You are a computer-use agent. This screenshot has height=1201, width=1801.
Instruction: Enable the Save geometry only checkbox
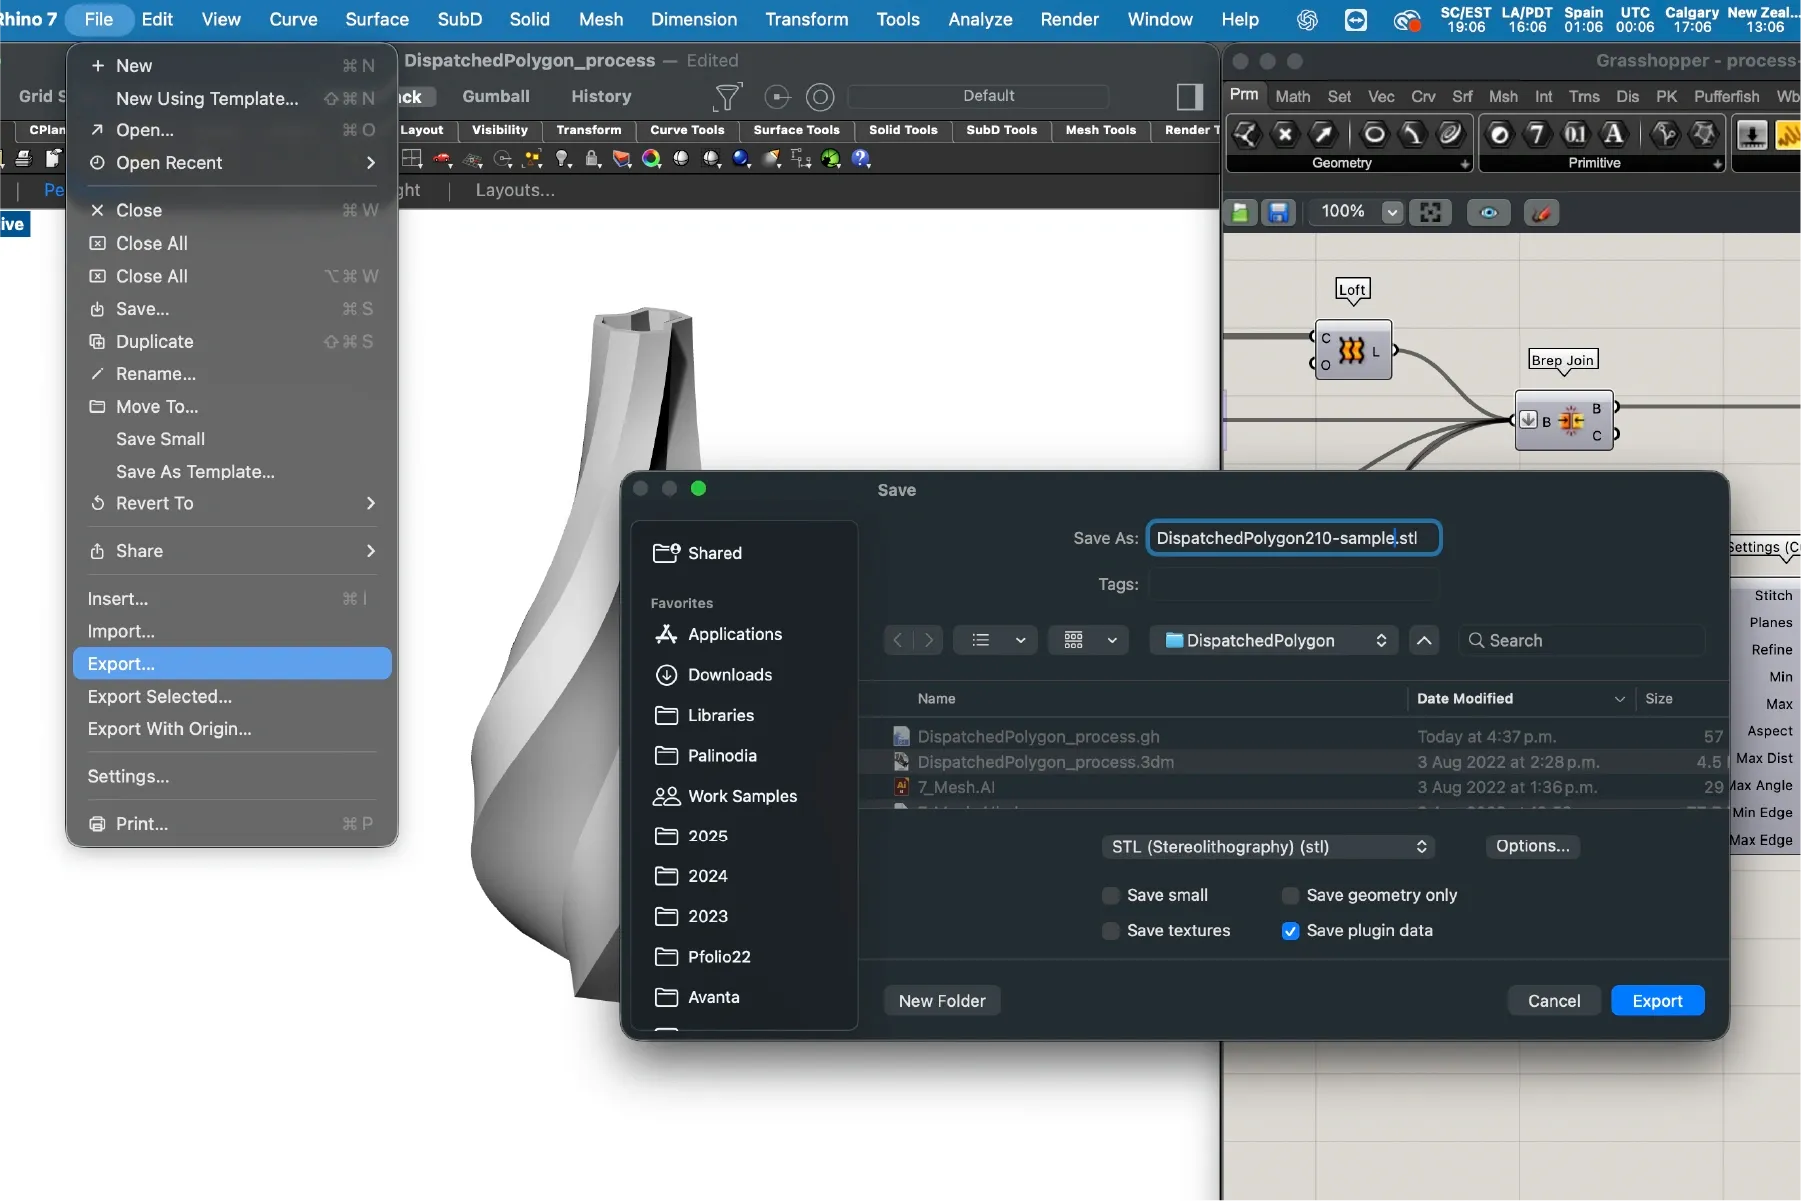[1290, 895]
